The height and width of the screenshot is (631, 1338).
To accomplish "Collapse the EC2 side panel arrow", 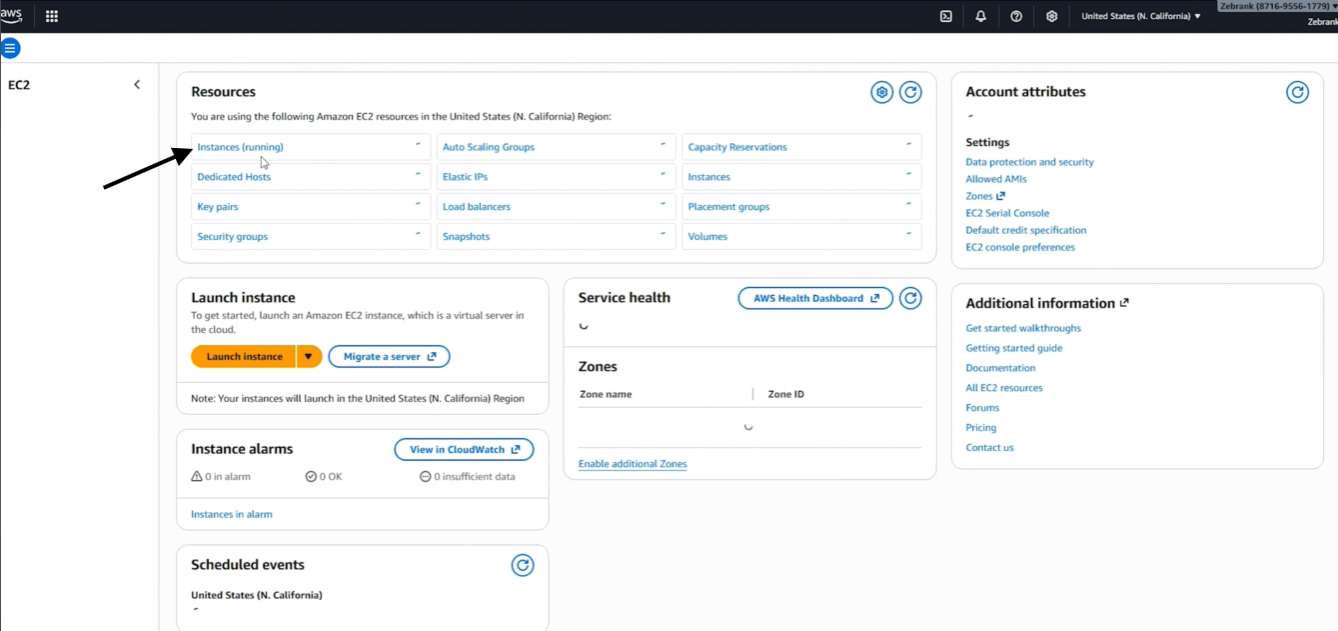I will [137, 85].
